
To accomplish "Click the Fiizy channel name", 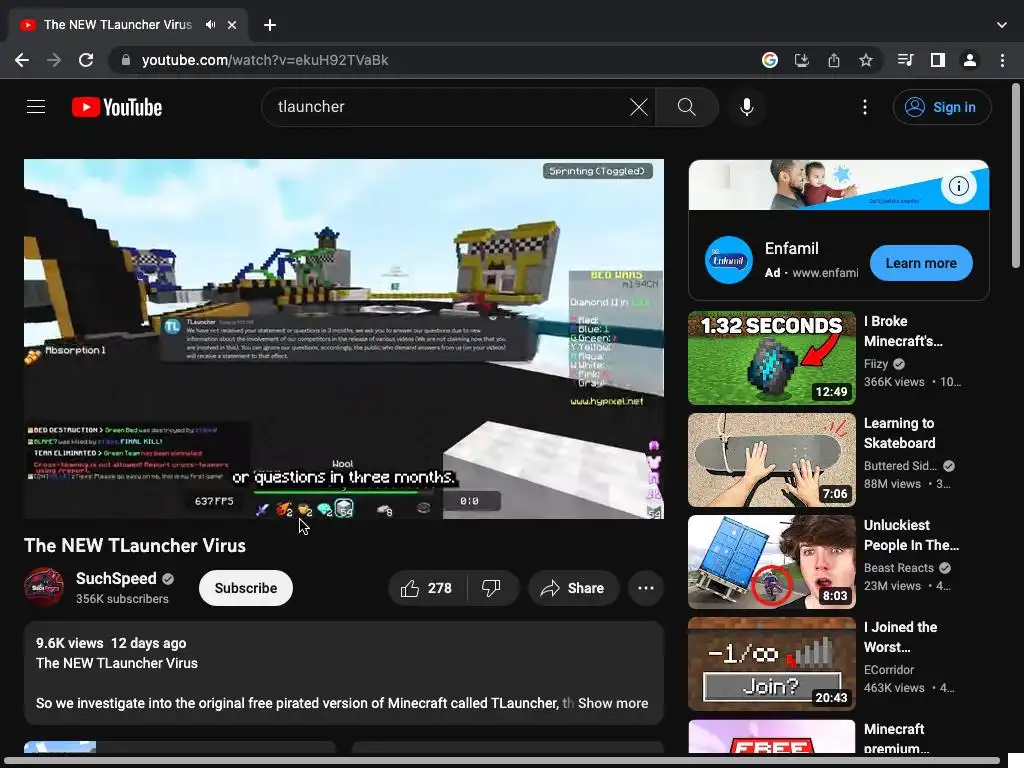I will [876, 364].
